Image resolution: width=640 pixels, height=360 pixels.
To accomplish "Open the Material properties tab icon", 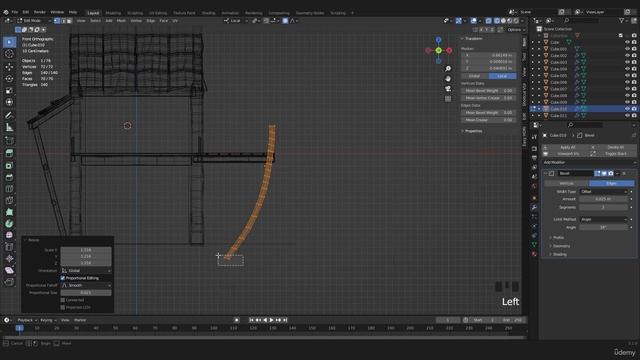I will (534, 254).
